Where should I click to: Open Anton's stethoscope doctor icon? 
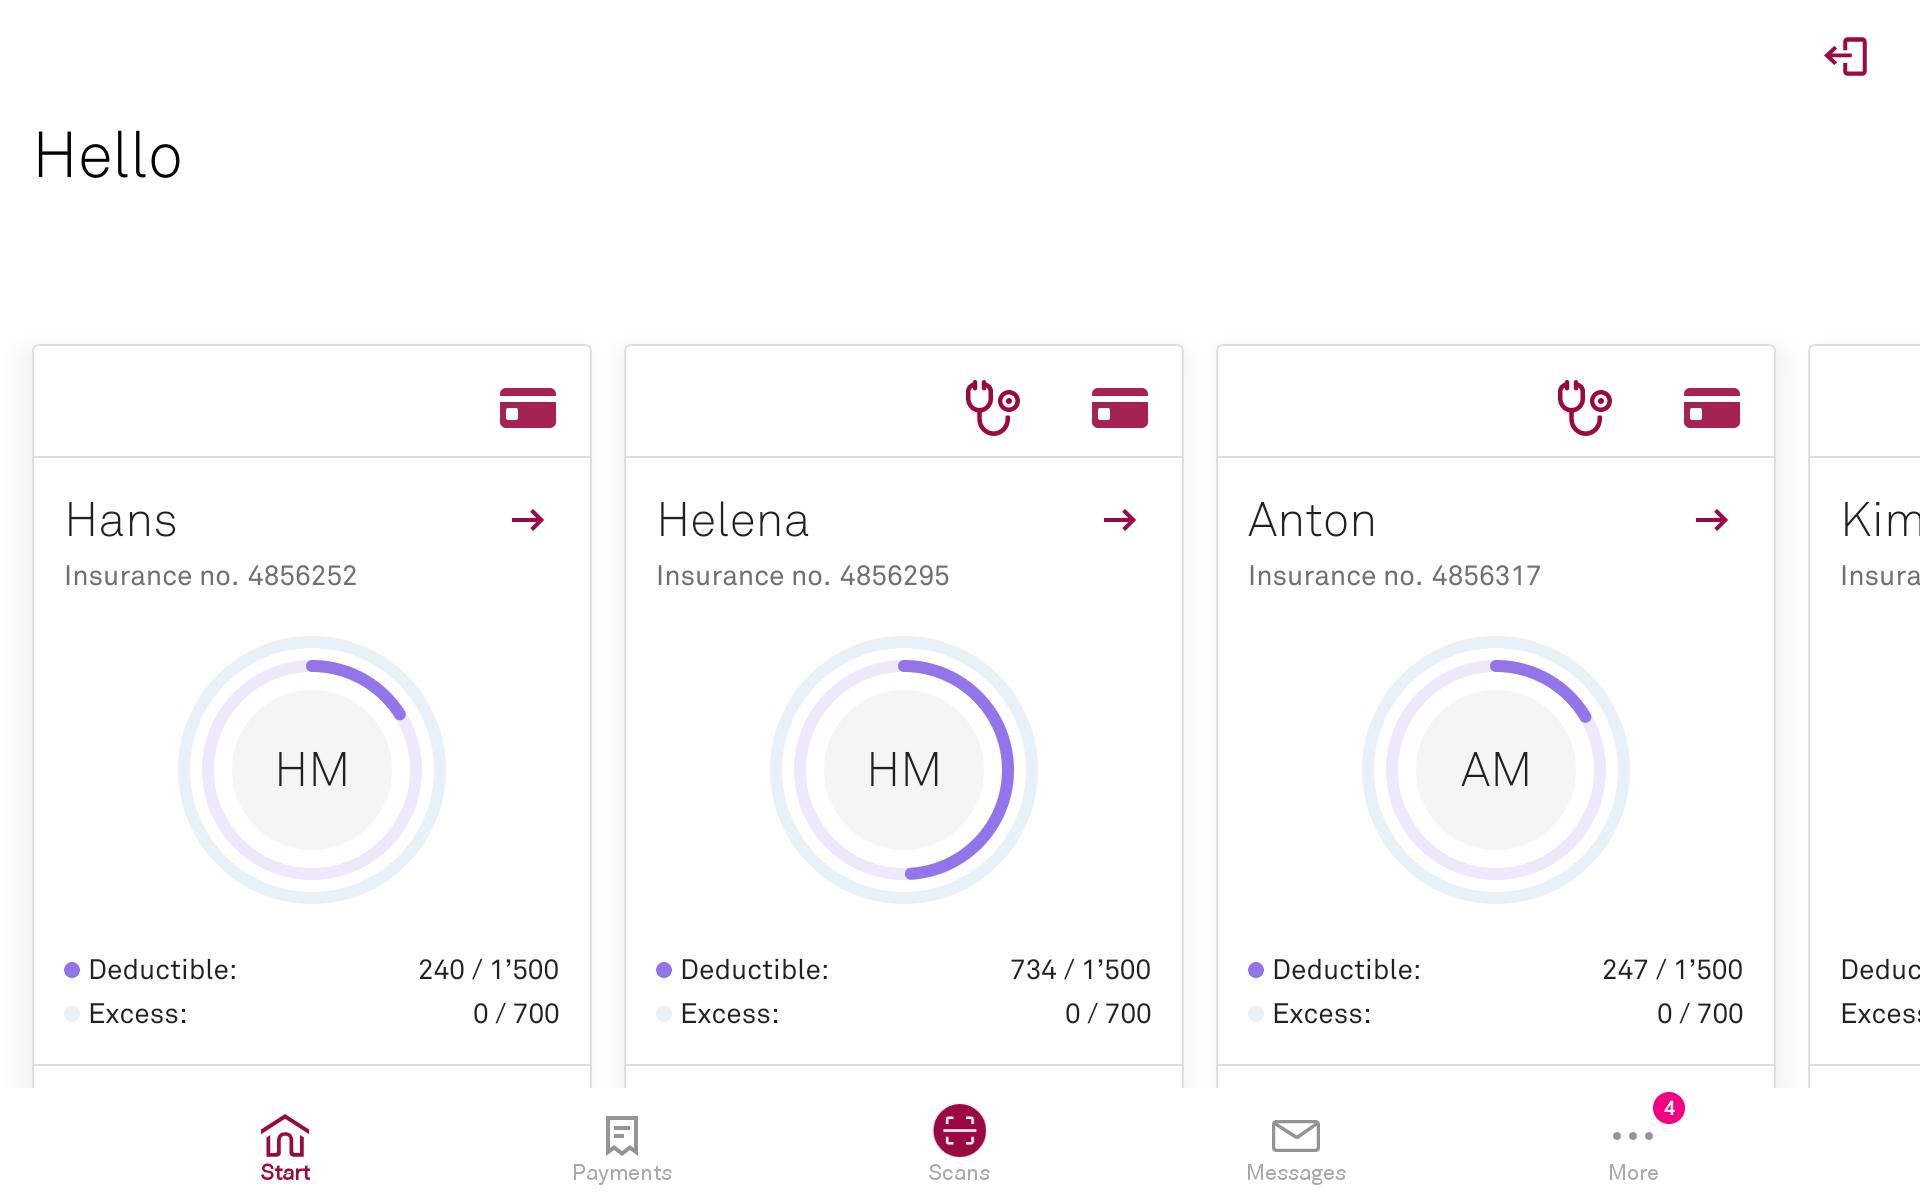pyautogui.click(x=1583, y=407)
